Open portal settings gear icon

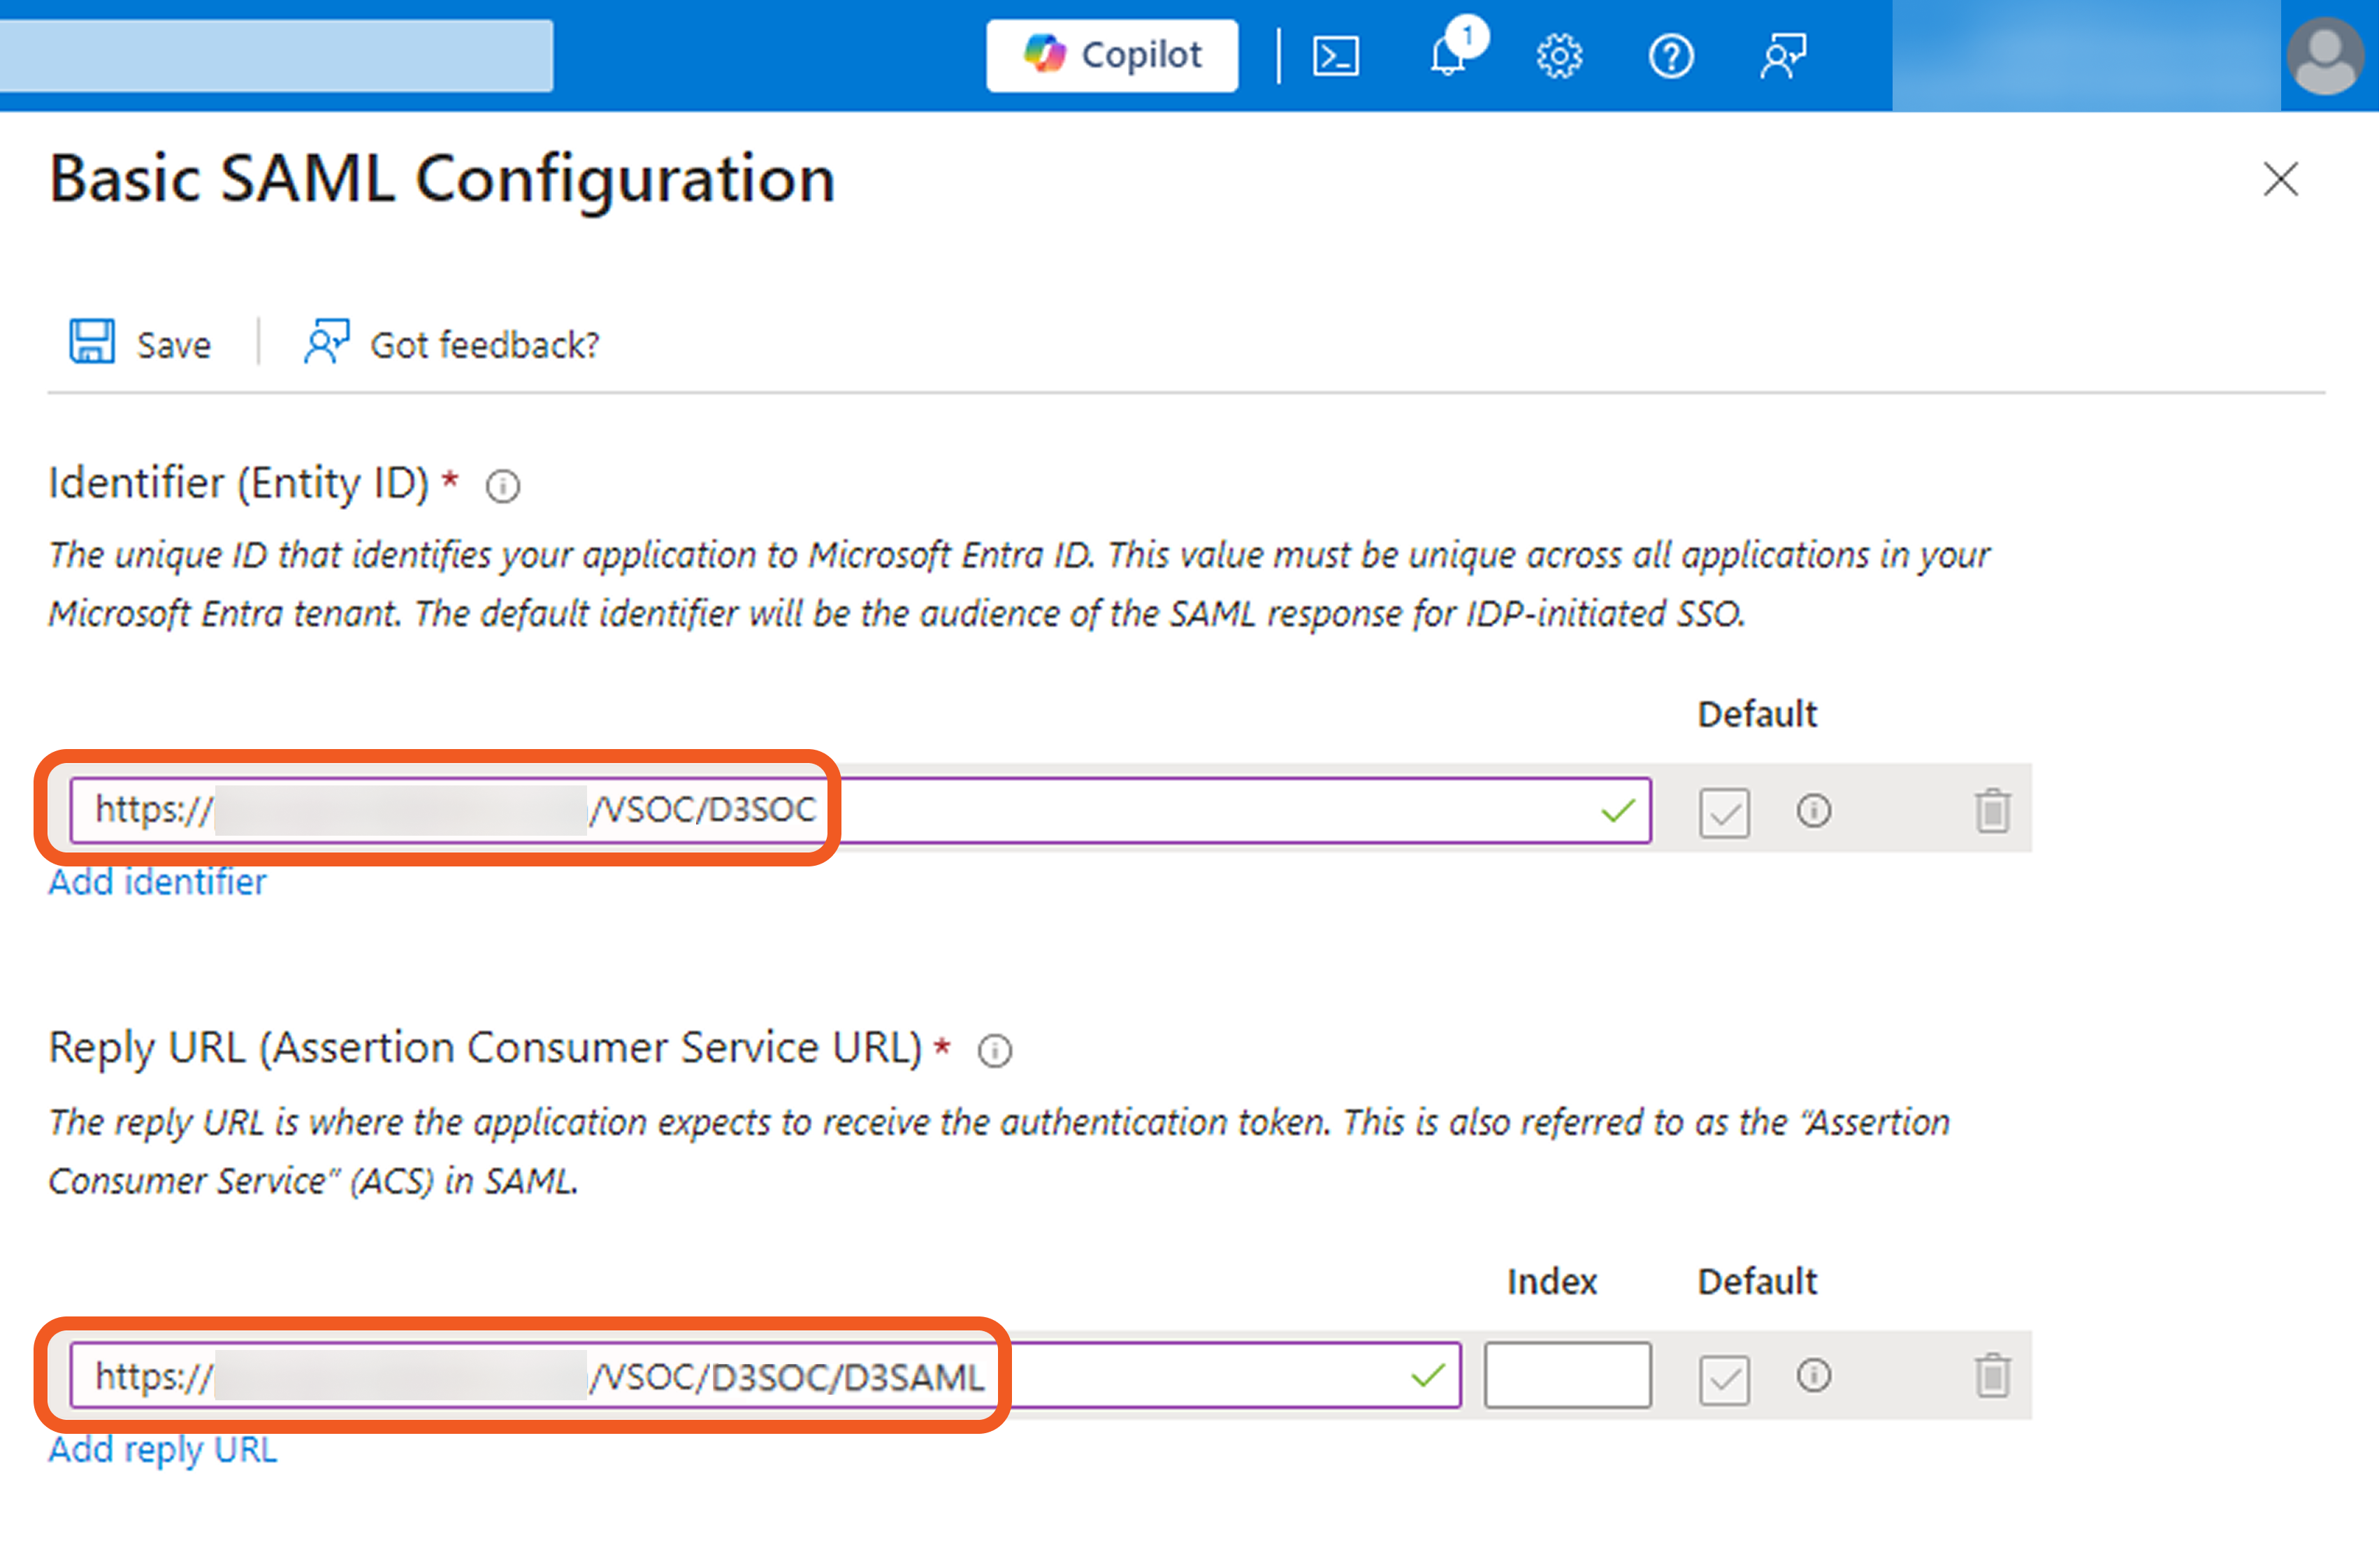point(1559,56)
